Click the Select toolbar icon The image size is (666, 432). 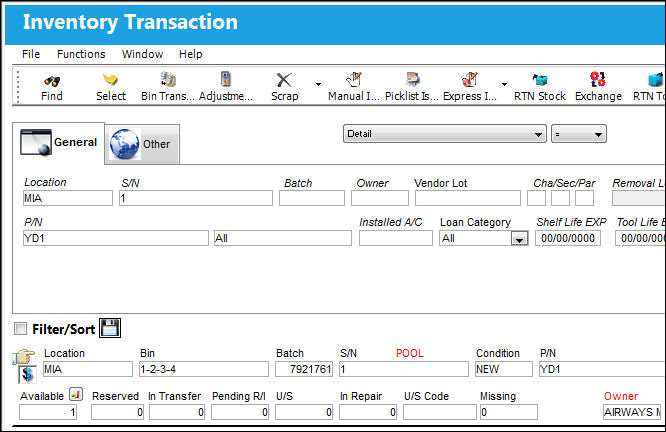click(x=110, y=79)
